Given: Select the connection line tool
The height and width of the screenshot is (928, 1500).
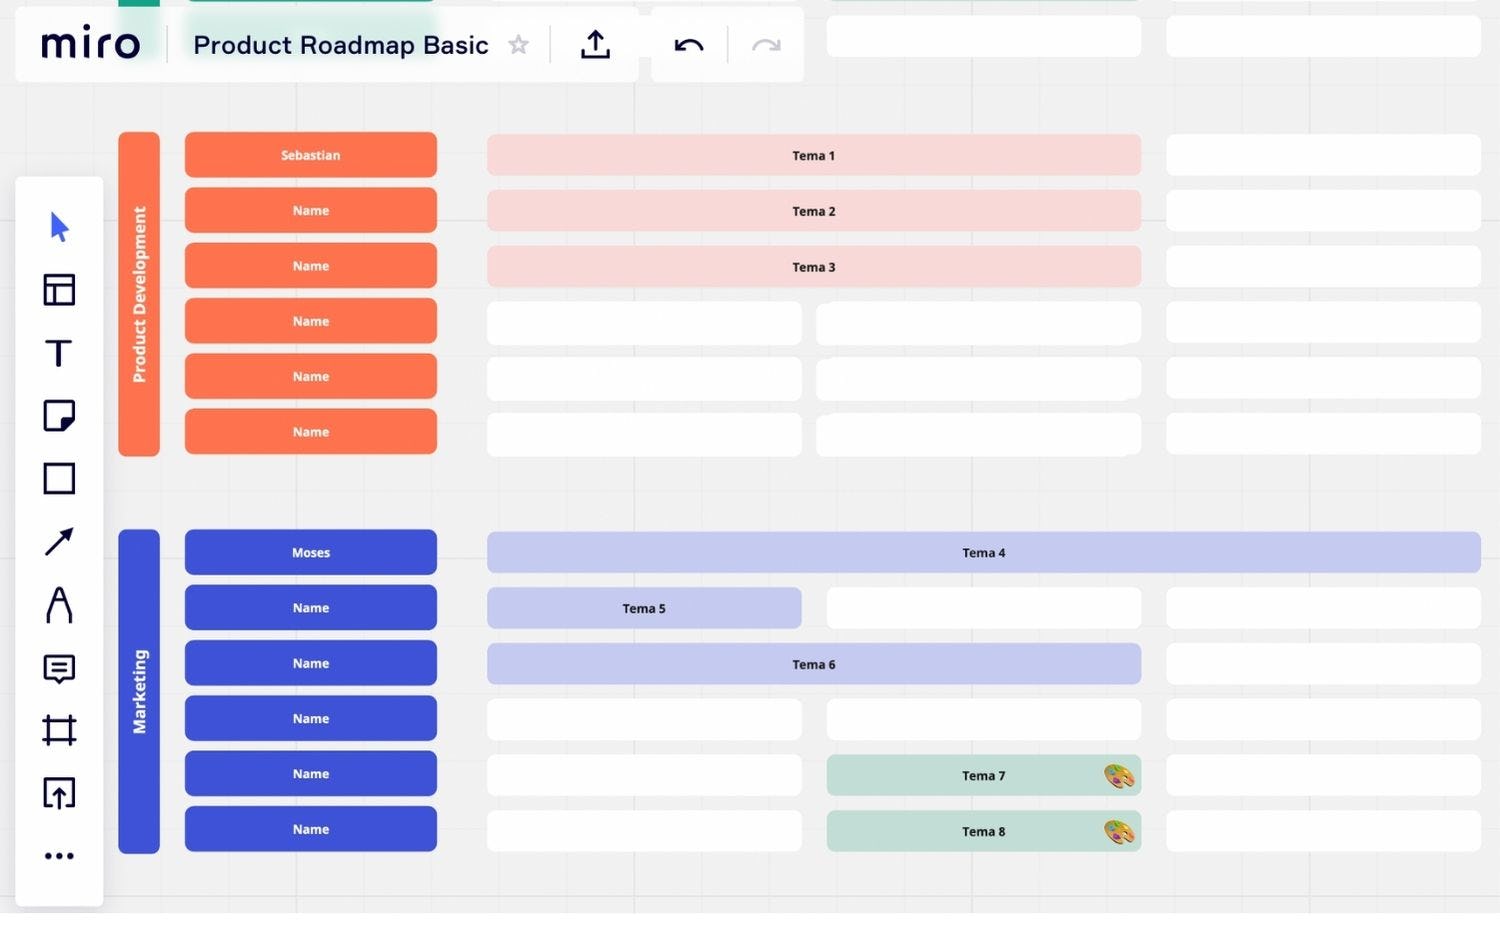Looking at the screenshot, I should coord(59,541).
